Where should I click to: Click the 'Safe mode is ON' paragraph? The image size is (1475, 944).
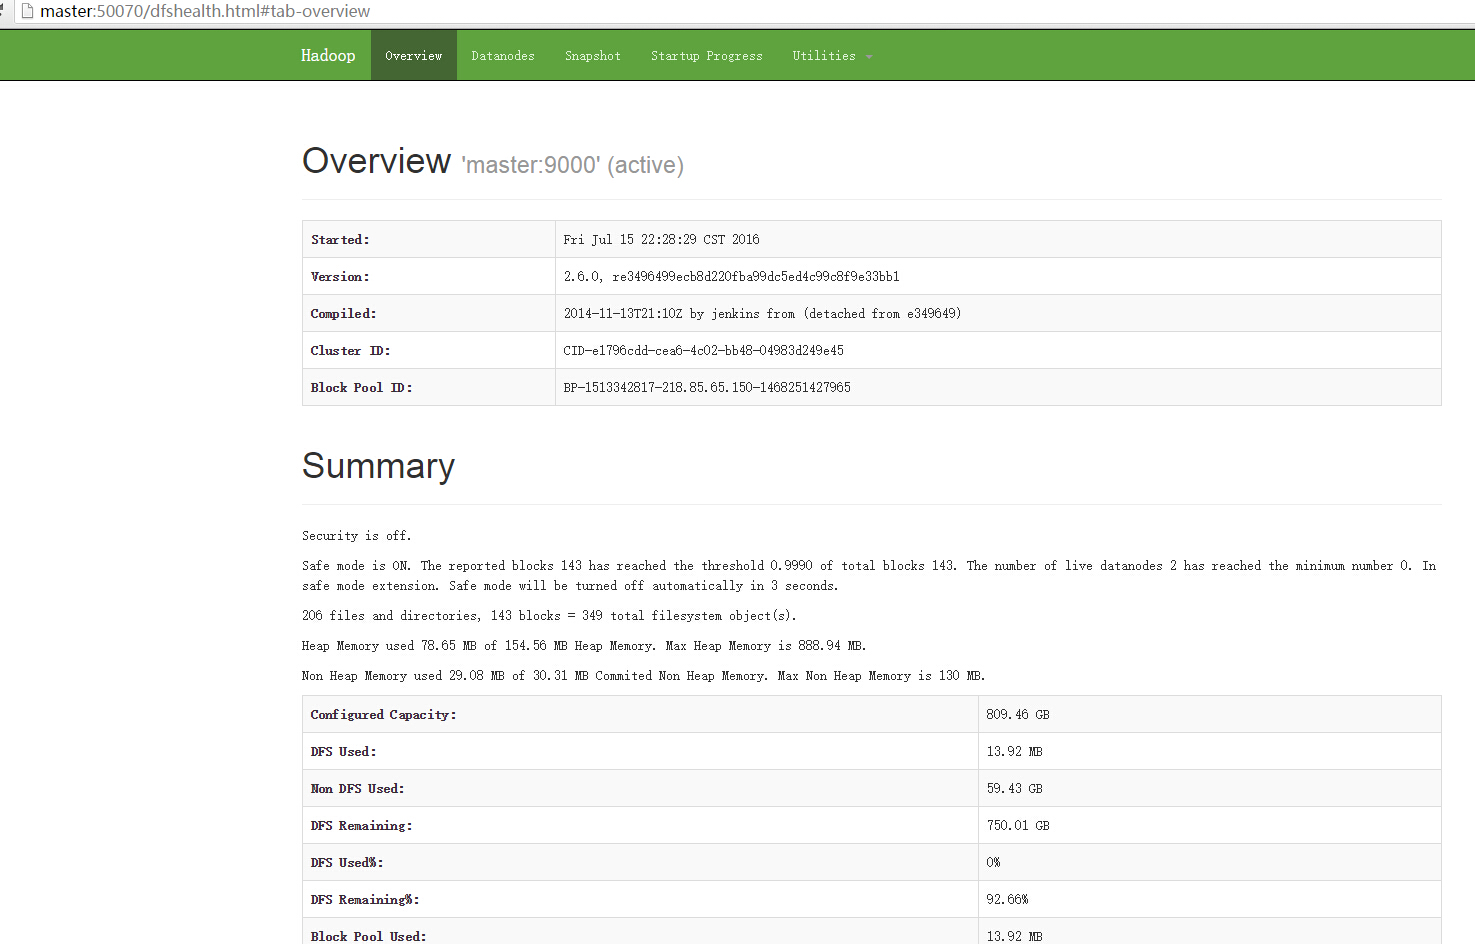869,576
